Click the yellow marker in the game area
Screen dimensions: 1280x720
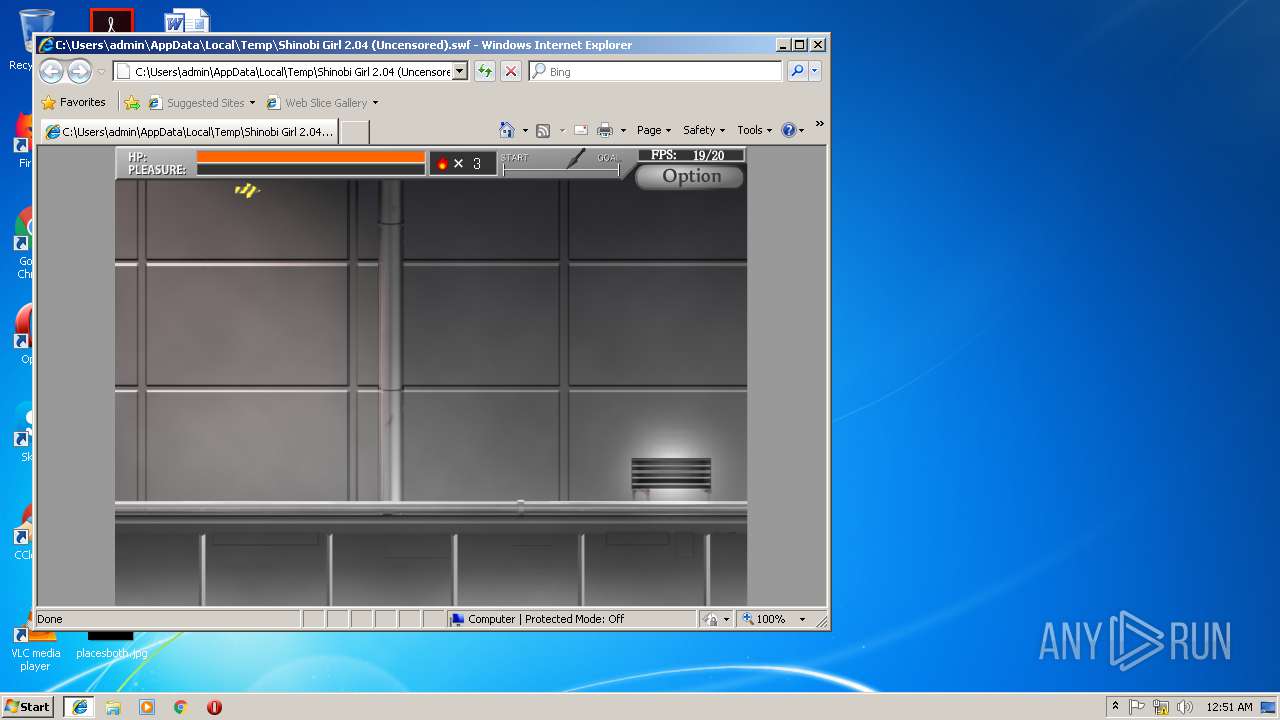click(246, 190)
